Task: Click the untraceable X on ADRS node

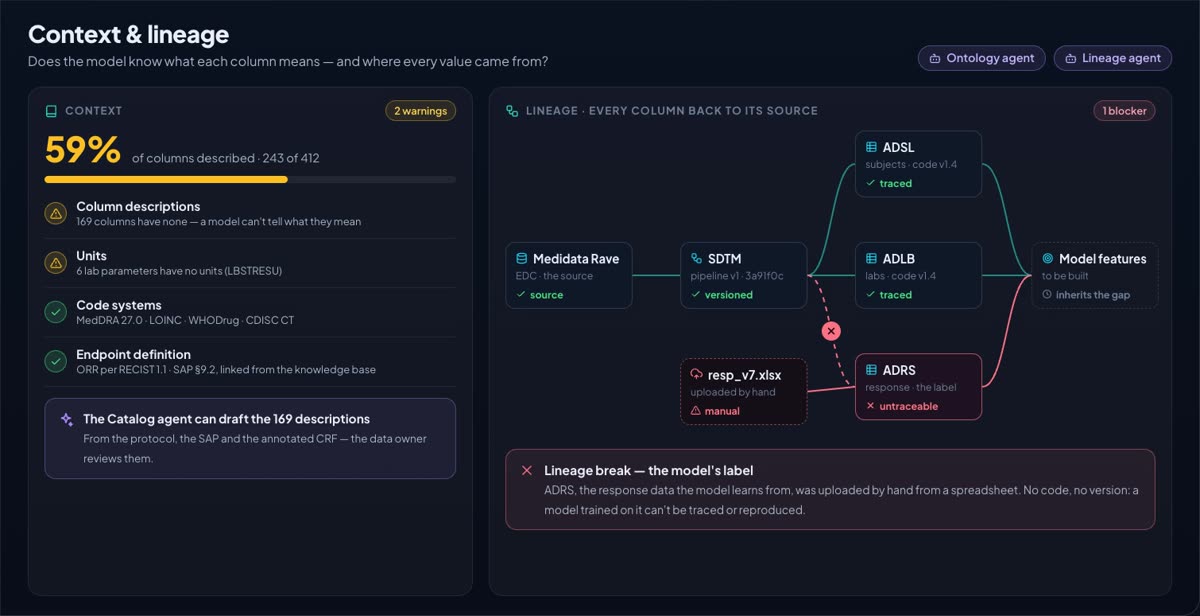Action: pos(871,406)
